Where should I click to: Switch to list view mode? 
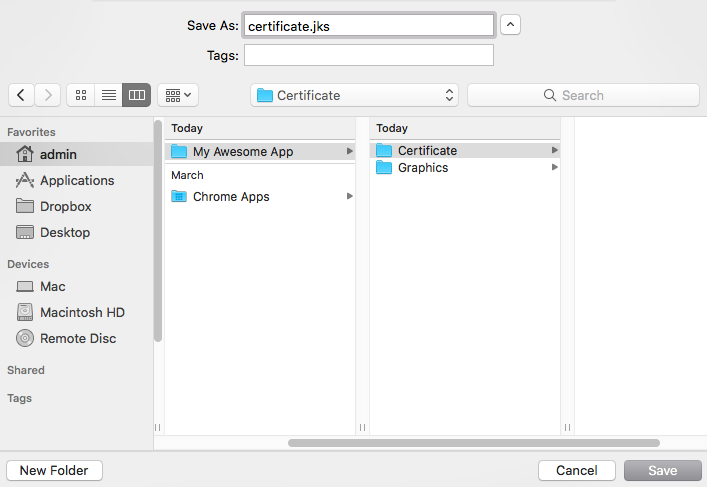109,95
